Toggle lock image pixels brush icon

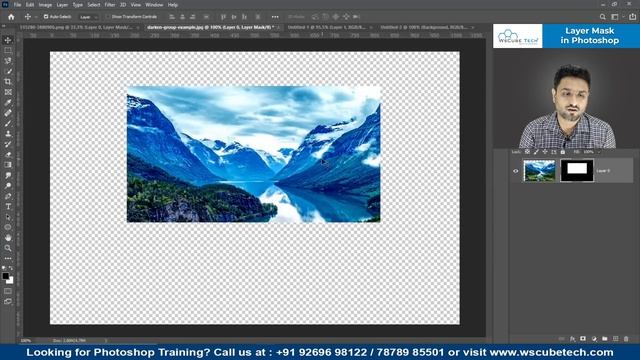click(x=536, y=152)
